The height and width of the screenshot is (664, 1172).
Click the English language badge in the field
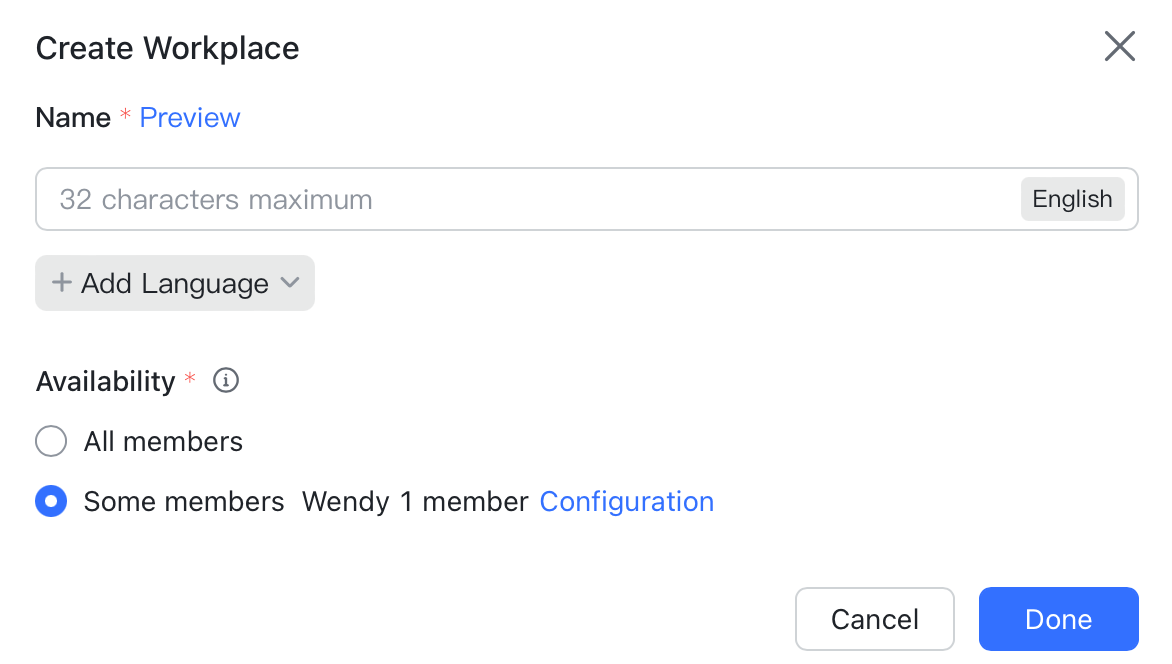pos(1072,199)
